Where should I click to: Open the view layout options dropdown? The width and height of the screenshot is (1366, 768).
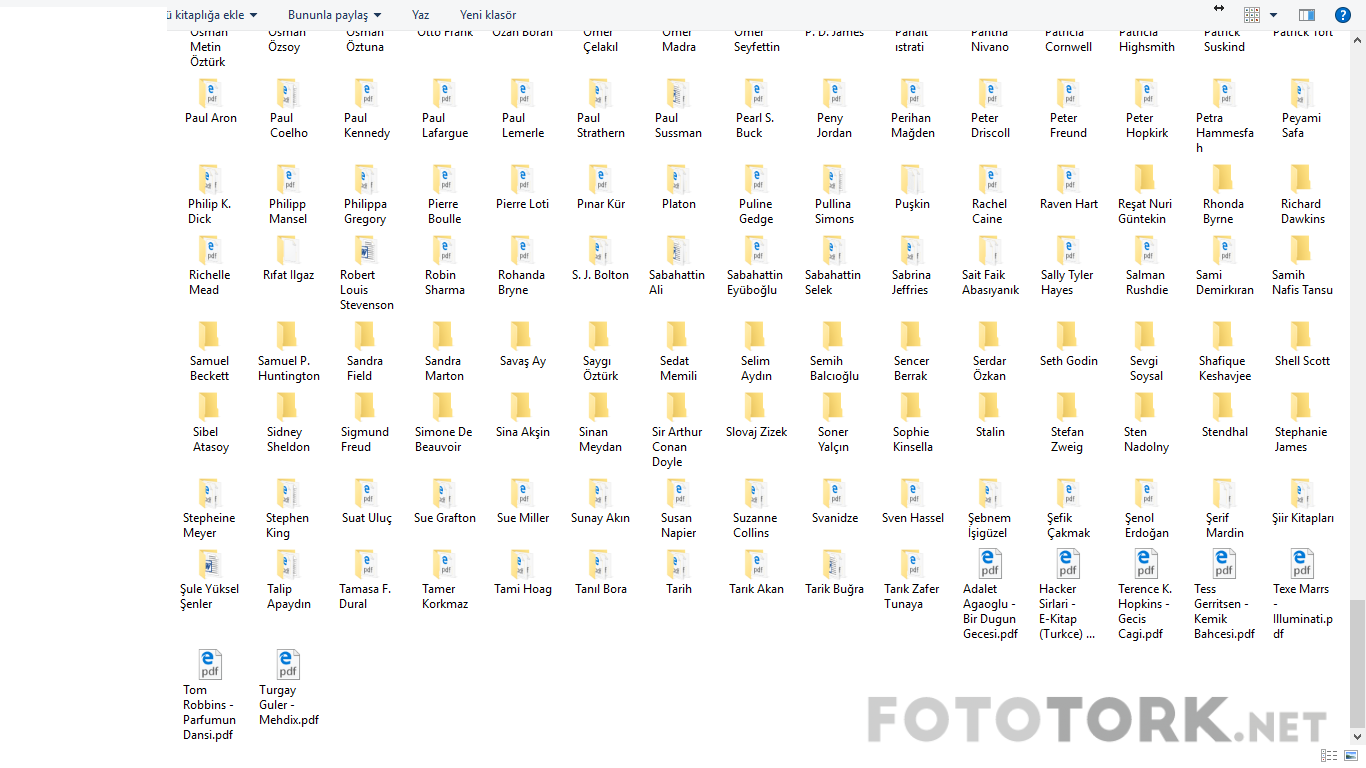(1273, 15)
